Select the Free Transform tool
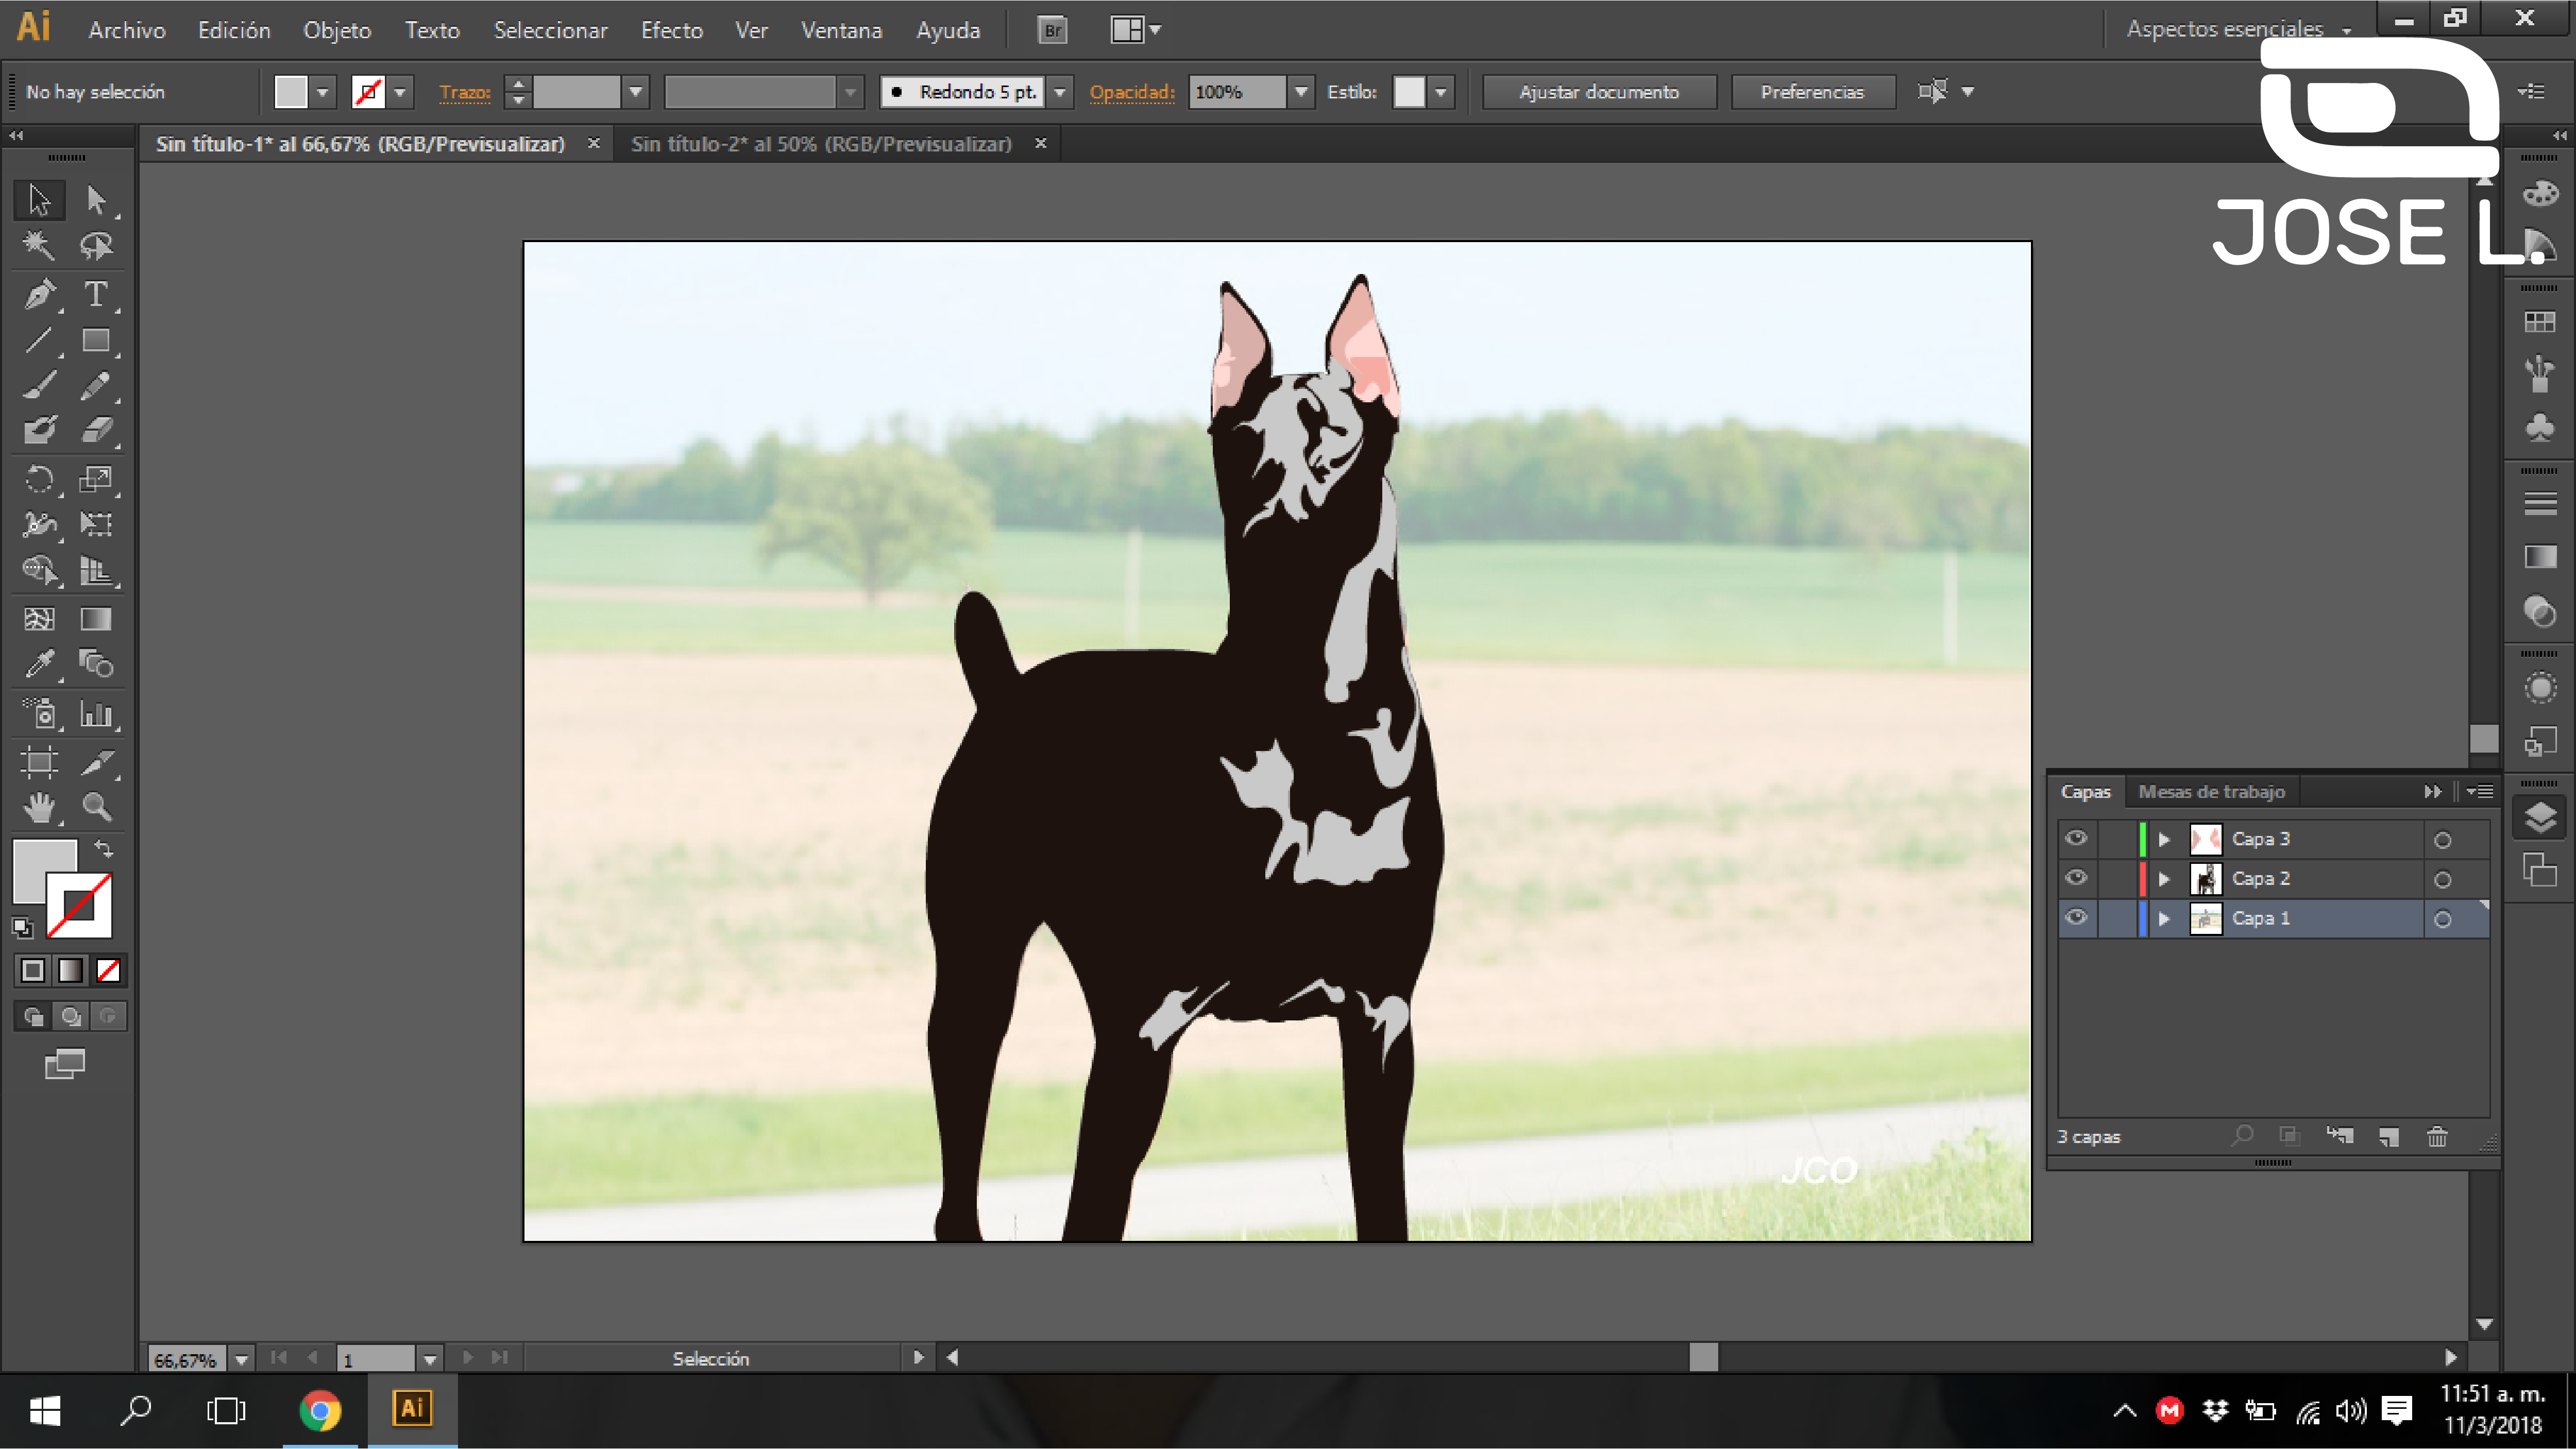 [96, 524]
